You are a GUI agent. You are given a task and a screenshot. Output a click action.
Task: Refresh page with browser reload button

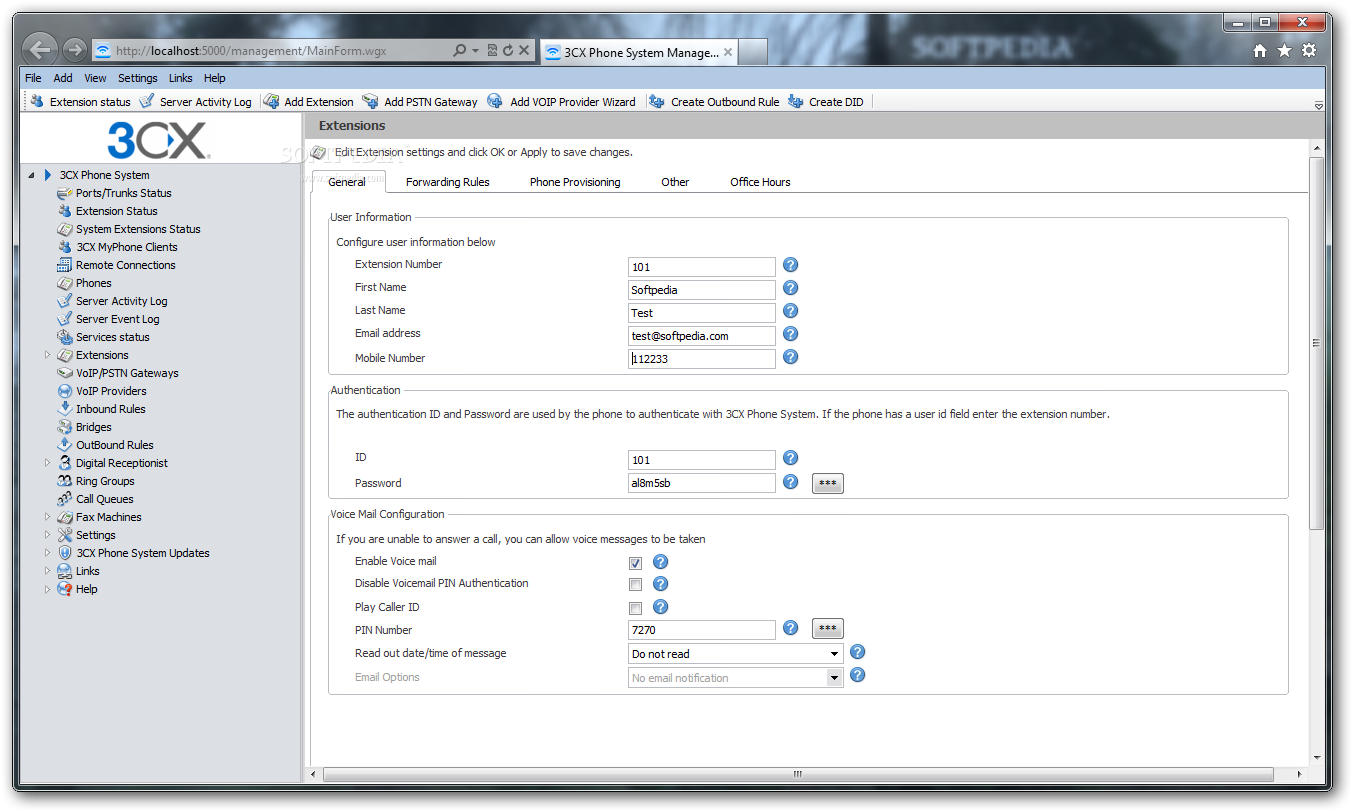coord(508,50)
